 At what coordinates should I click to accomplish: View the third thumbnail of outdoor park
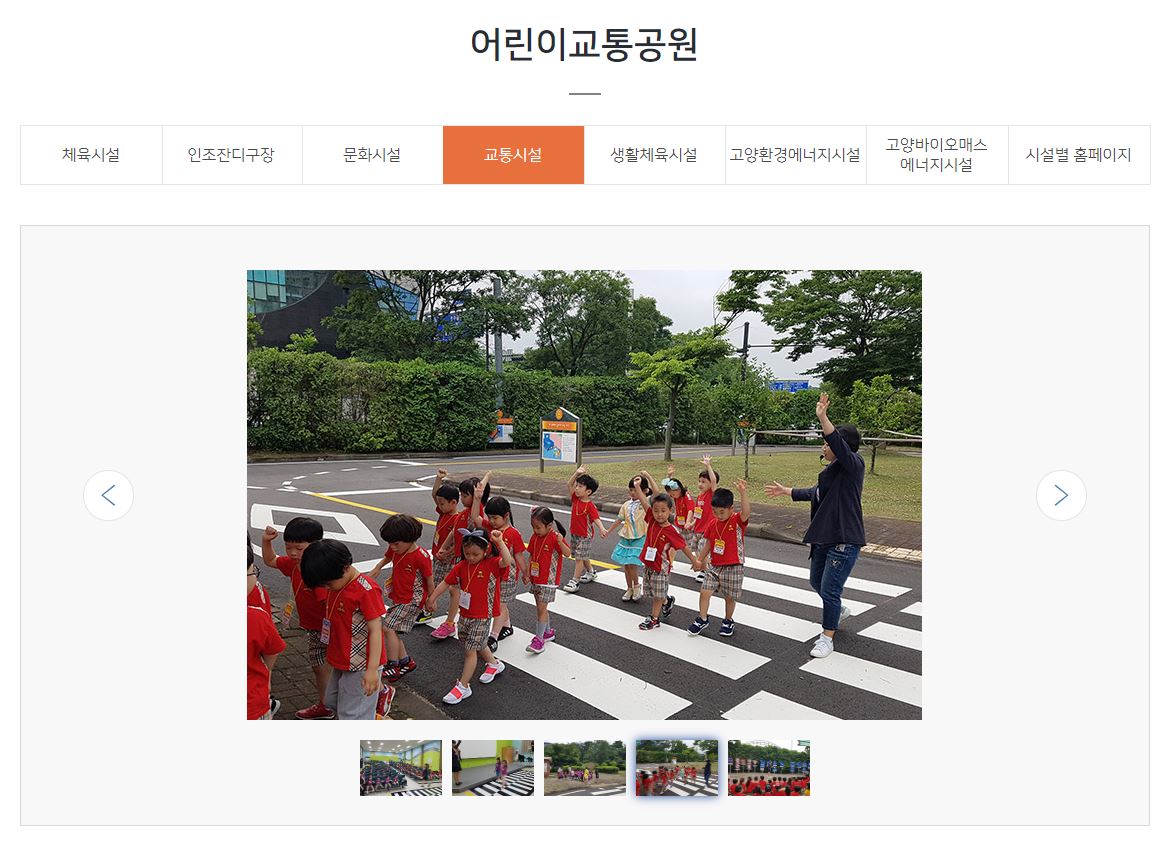[585, 768]
